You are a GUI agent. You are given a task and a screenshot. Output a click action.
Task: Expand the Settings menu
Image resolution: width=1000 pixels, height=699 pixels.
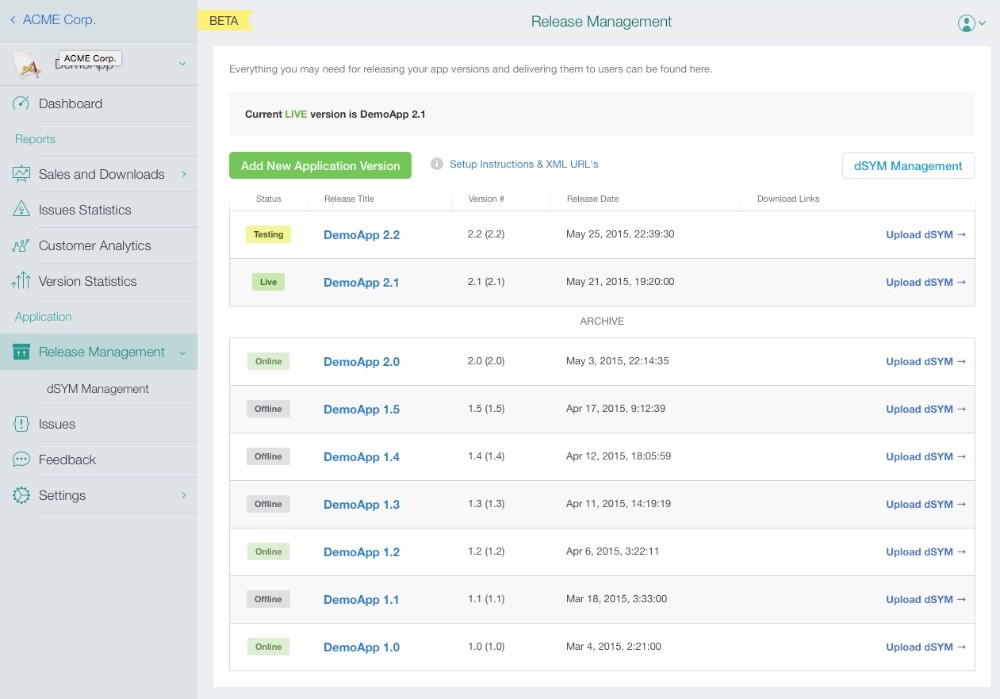184,495
